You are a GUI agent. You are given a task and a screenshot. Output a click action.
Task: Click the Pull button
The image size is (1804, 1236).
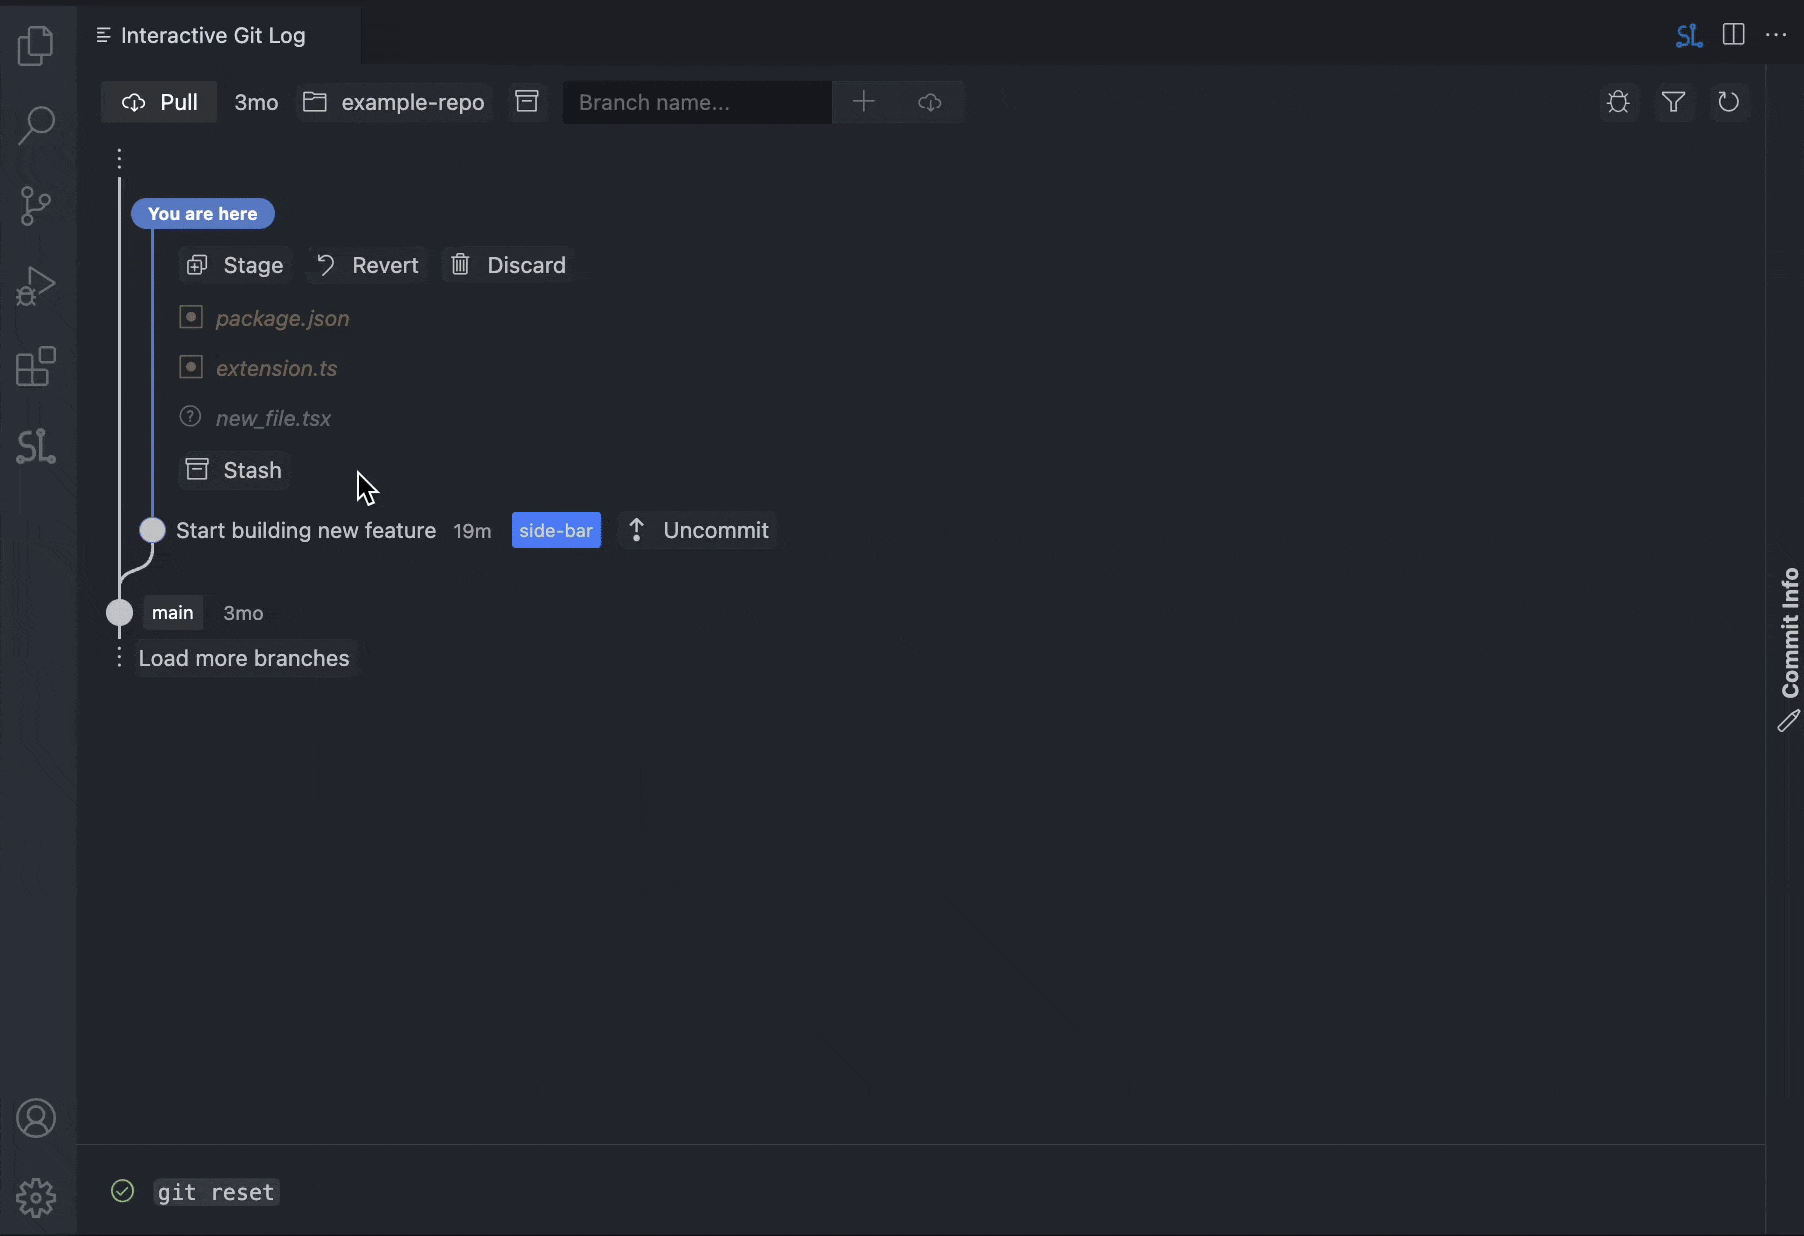pos(158,102)
